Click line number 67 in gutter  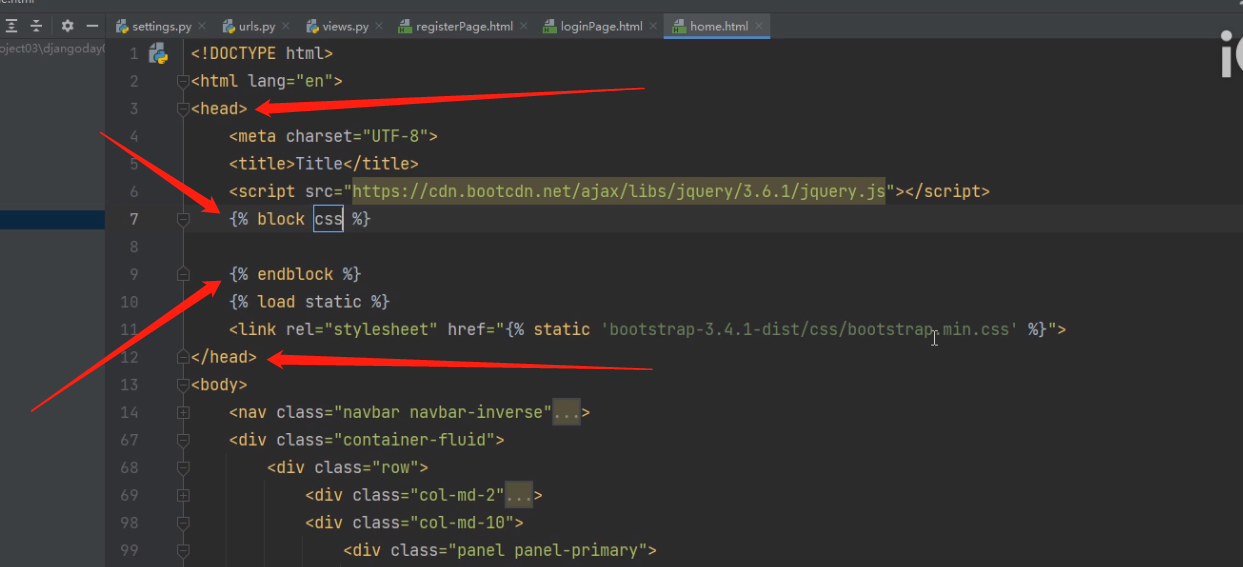coord(130,440)
